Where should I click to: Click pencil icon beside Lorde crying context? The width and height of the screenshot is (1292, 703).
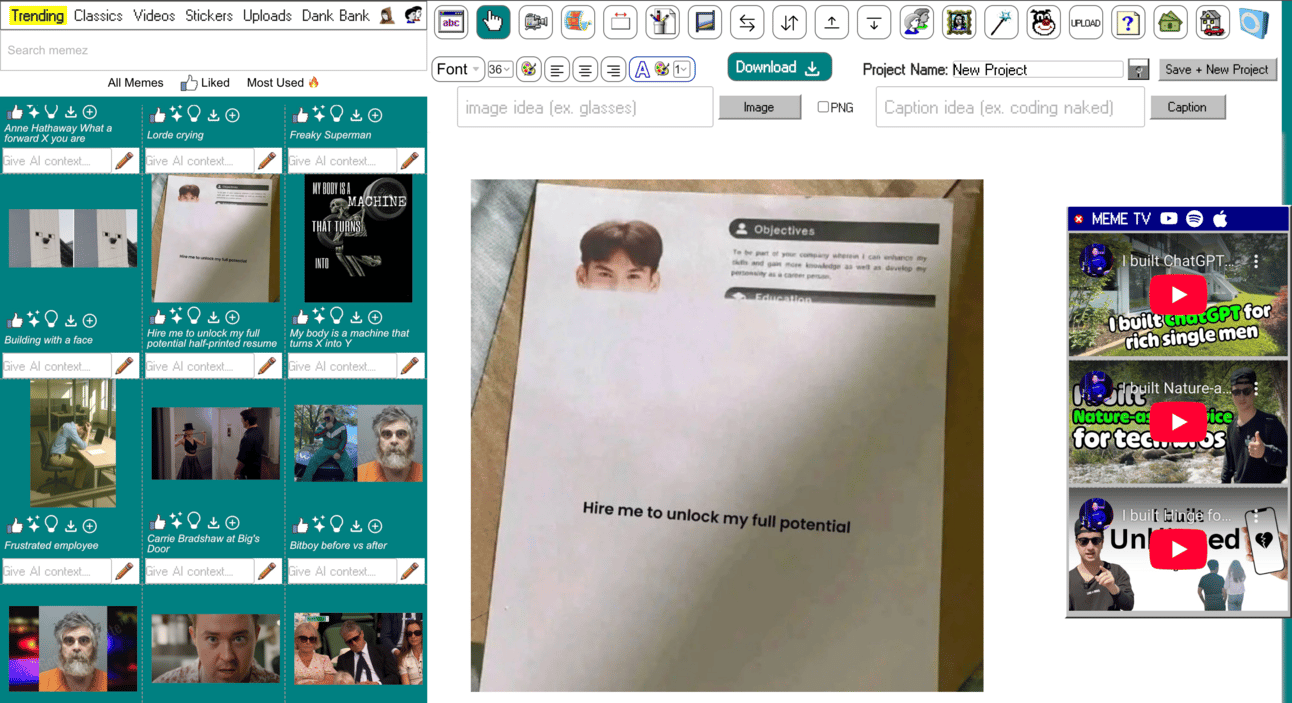(267, 160)
